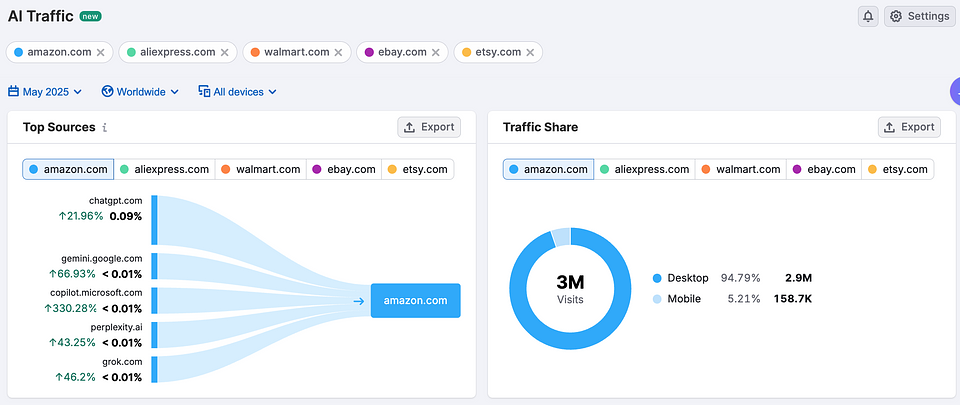Click the AI Traffic page title

pos(40,17)
